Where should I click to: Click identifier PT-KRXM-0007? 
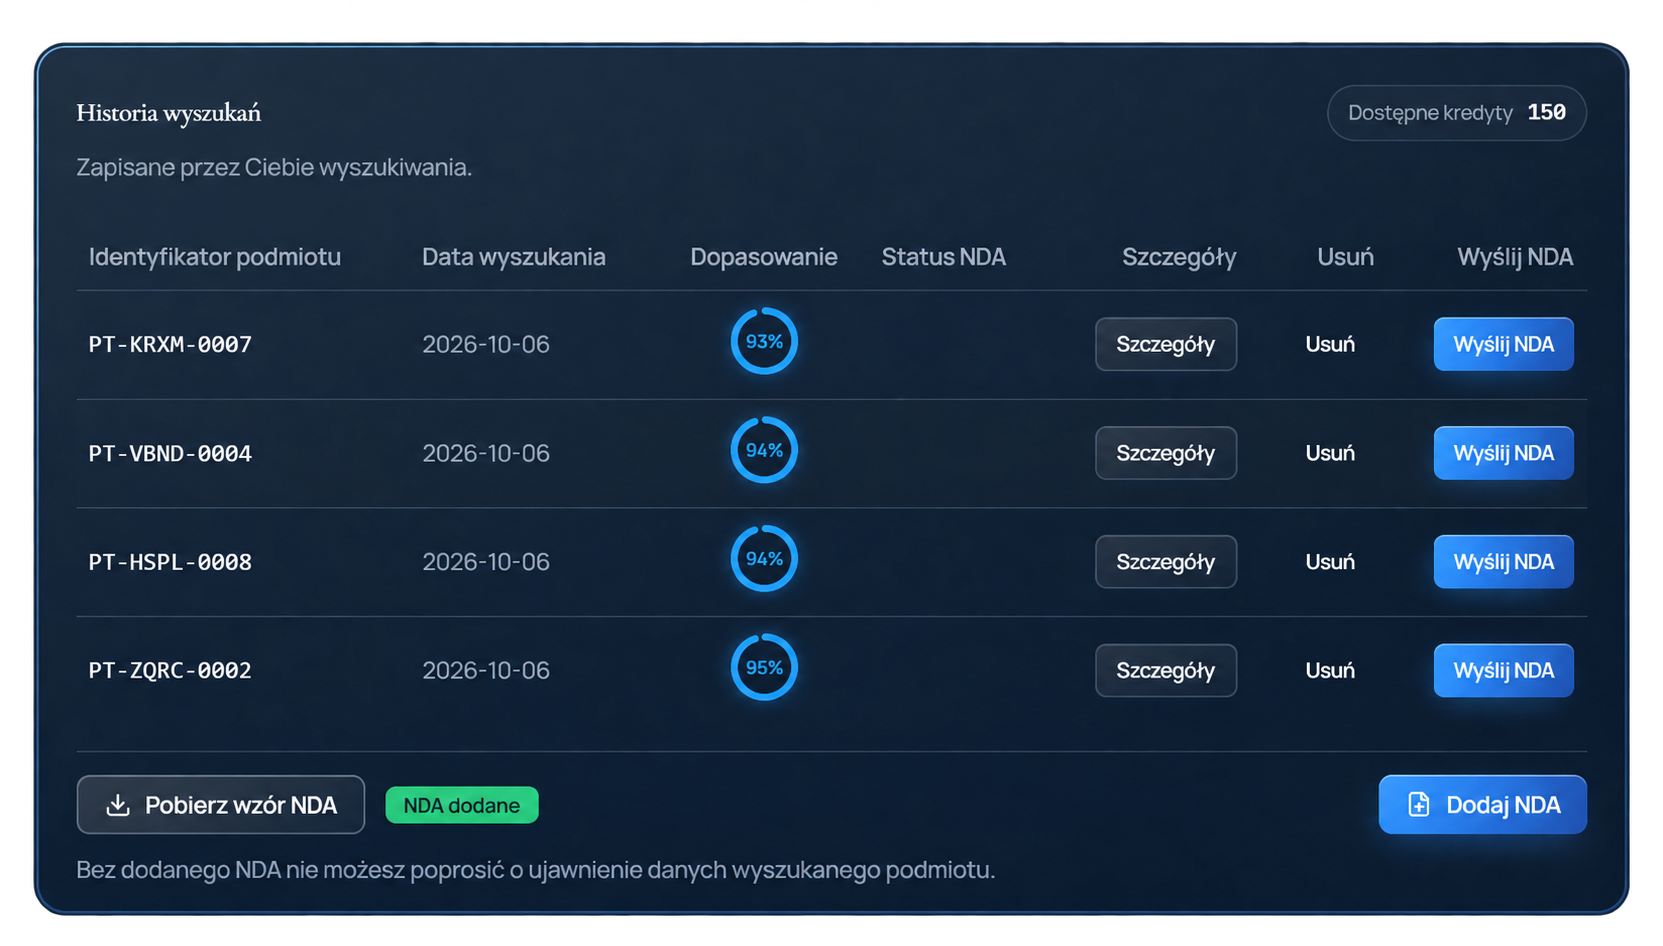[170, 344]
